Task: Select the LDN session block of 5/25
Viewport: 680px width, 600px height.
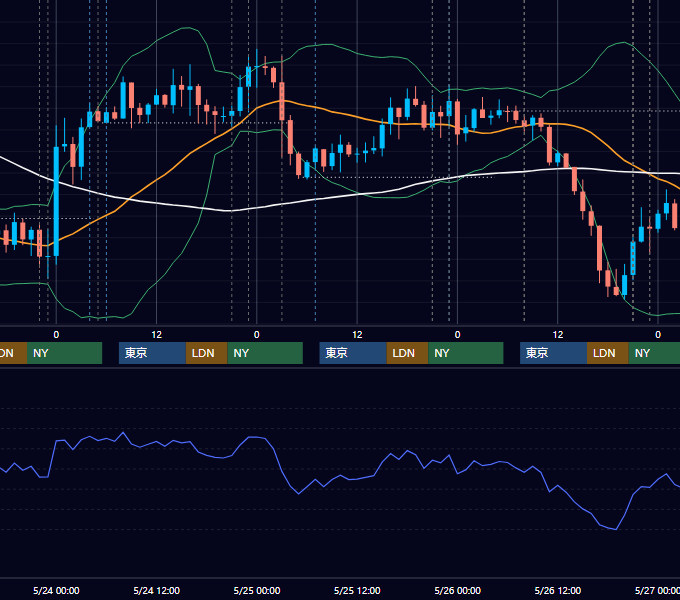Action: tap(407, 353)
